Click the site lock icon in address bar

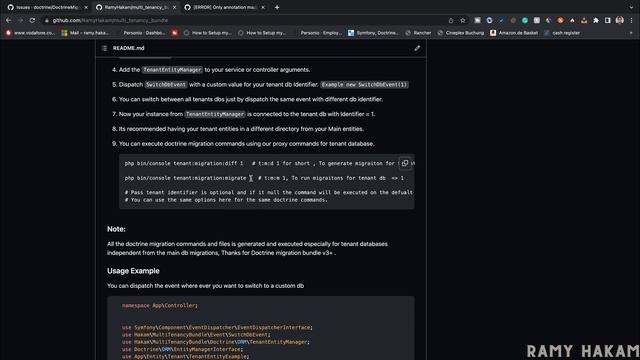tap(47, 20)
